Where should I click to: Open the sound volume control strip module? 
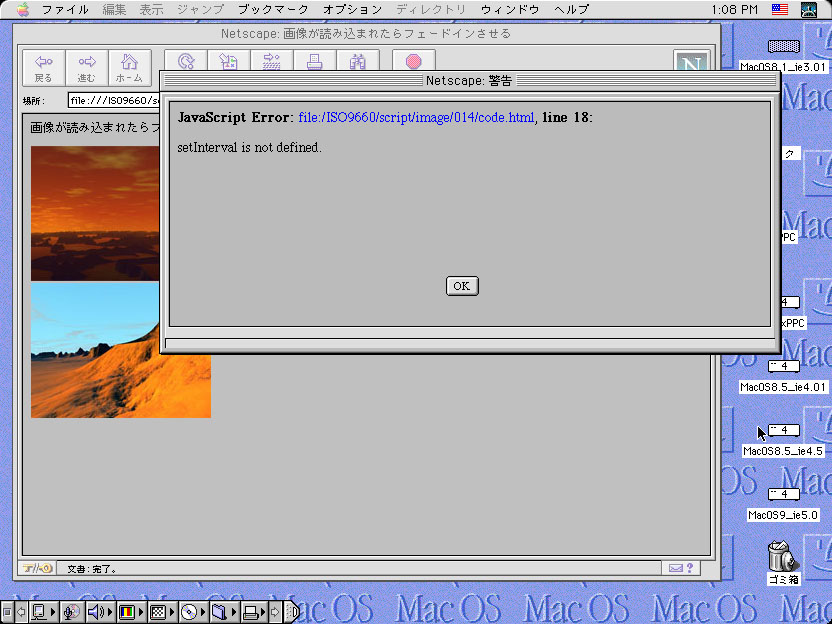99,612
